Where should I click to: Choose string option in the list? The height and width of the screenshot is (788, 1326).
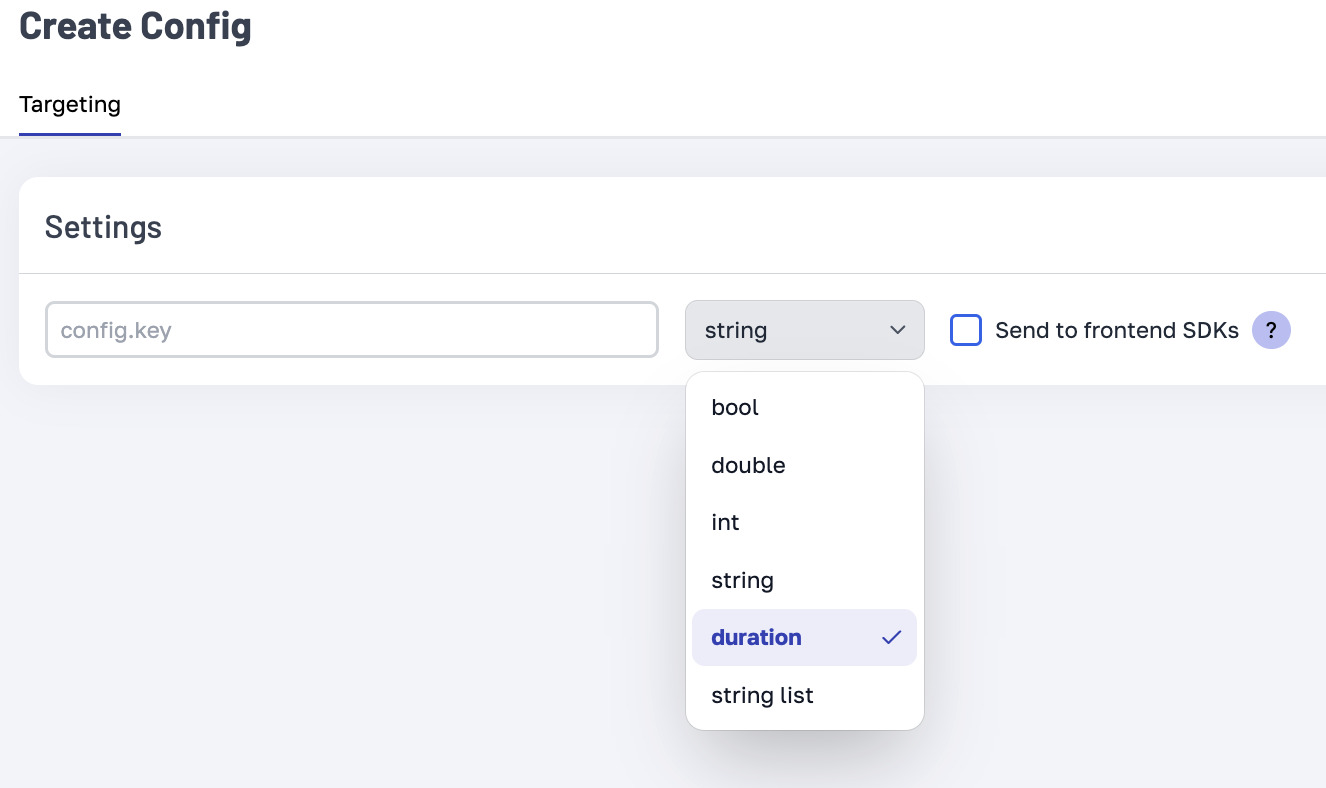pos(805,581)
